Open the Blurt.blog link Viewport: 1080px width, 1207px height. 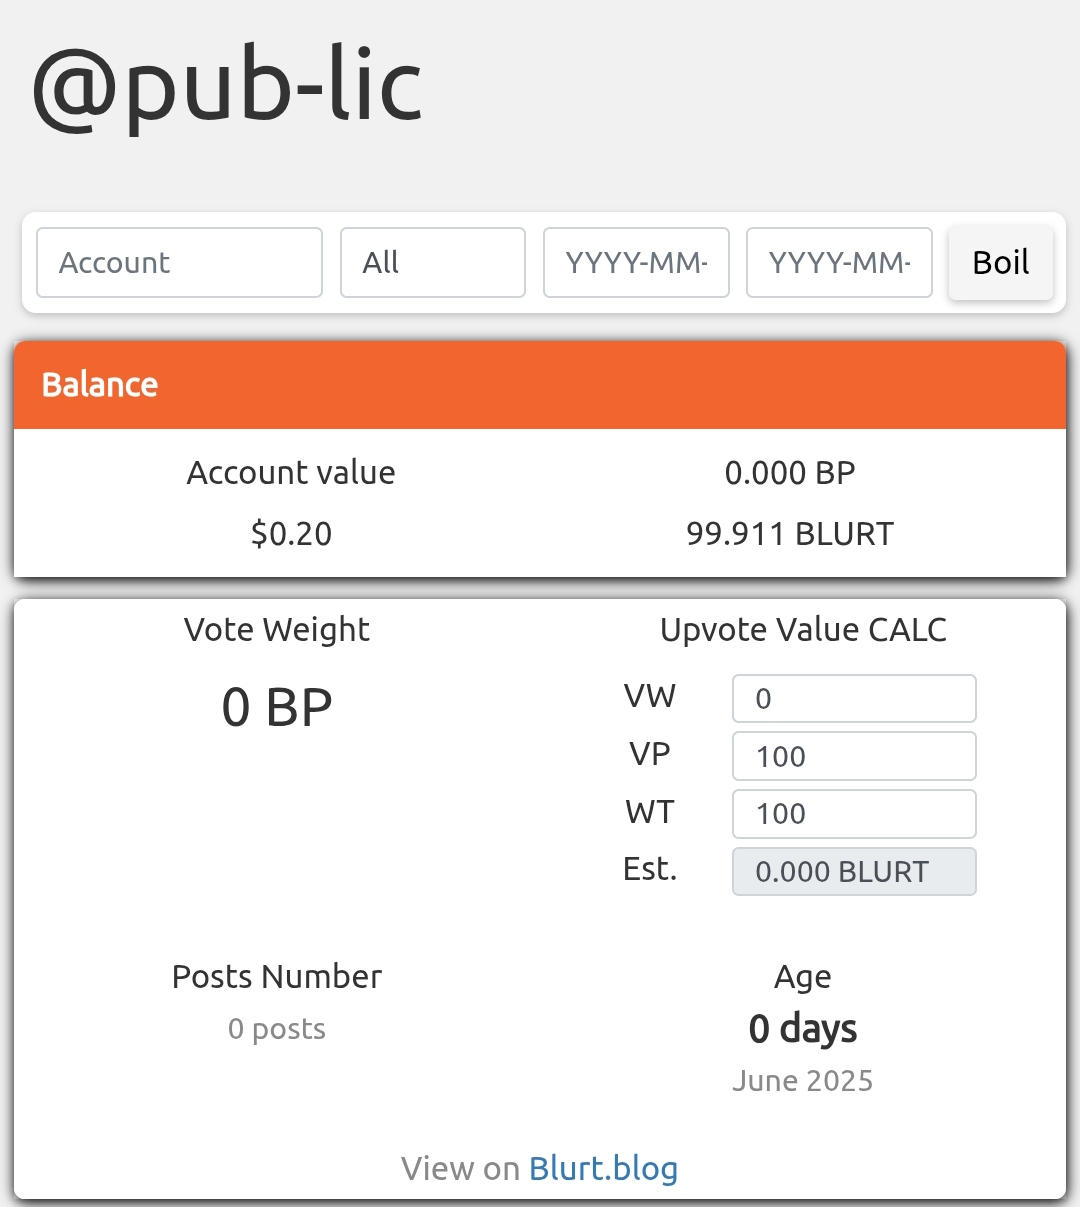click(x=603, y=1168)
